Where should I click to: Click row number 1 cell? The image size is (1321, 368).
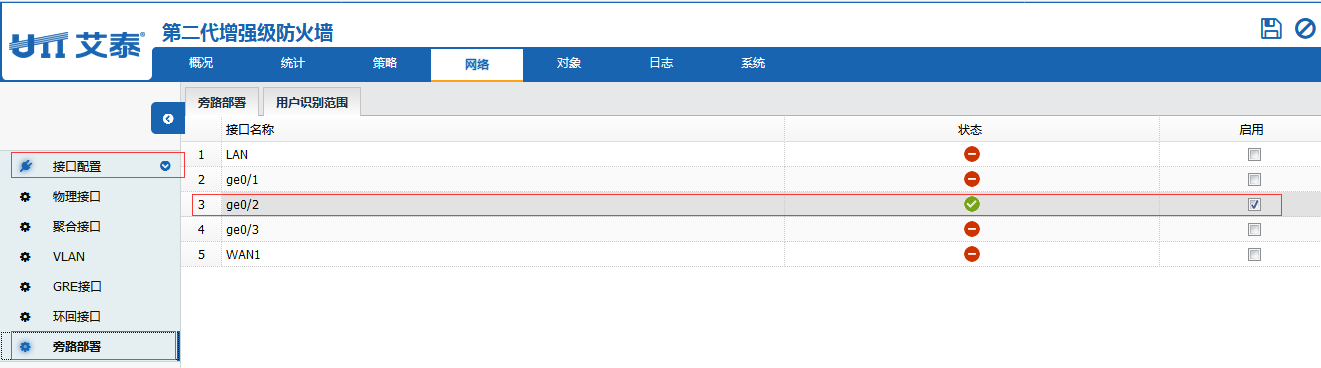pos(201,154)
